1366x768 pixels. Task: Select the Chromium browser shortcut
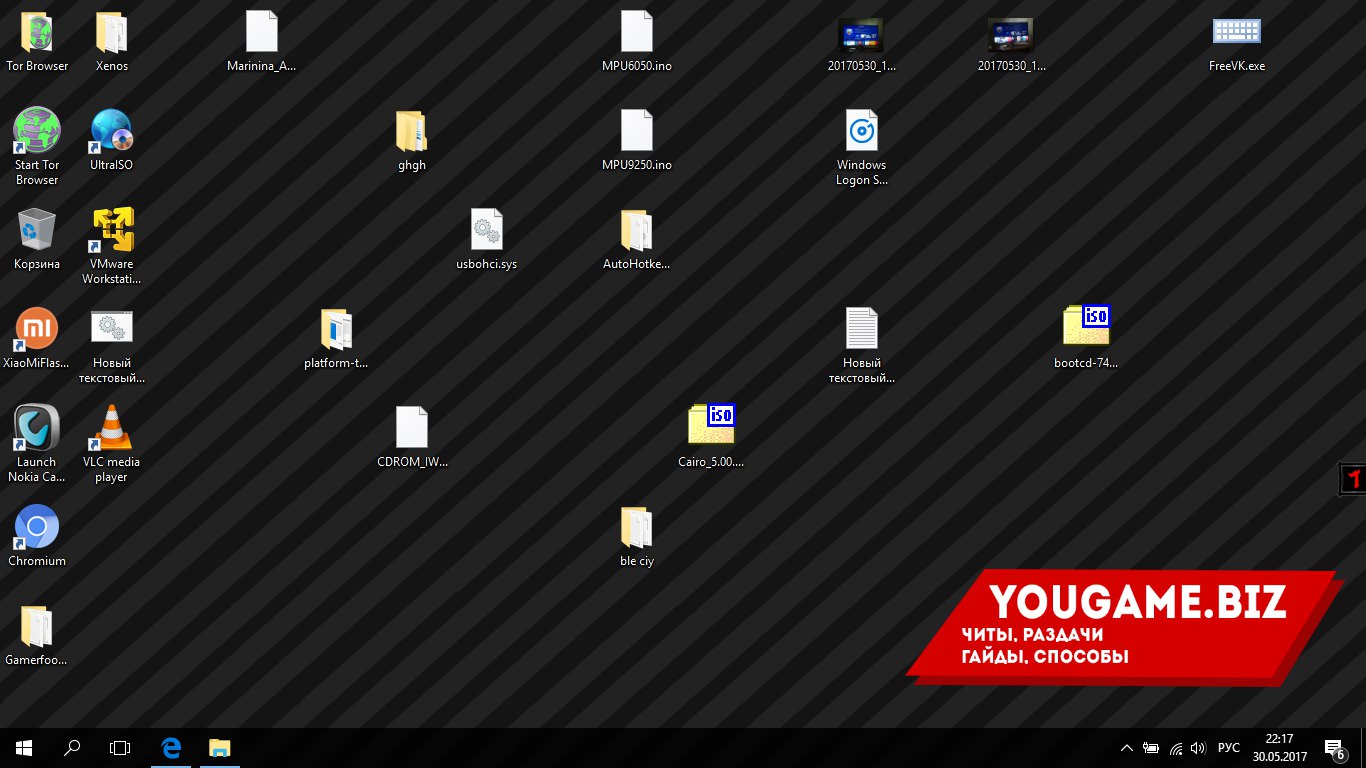click(x=37, y=529)
